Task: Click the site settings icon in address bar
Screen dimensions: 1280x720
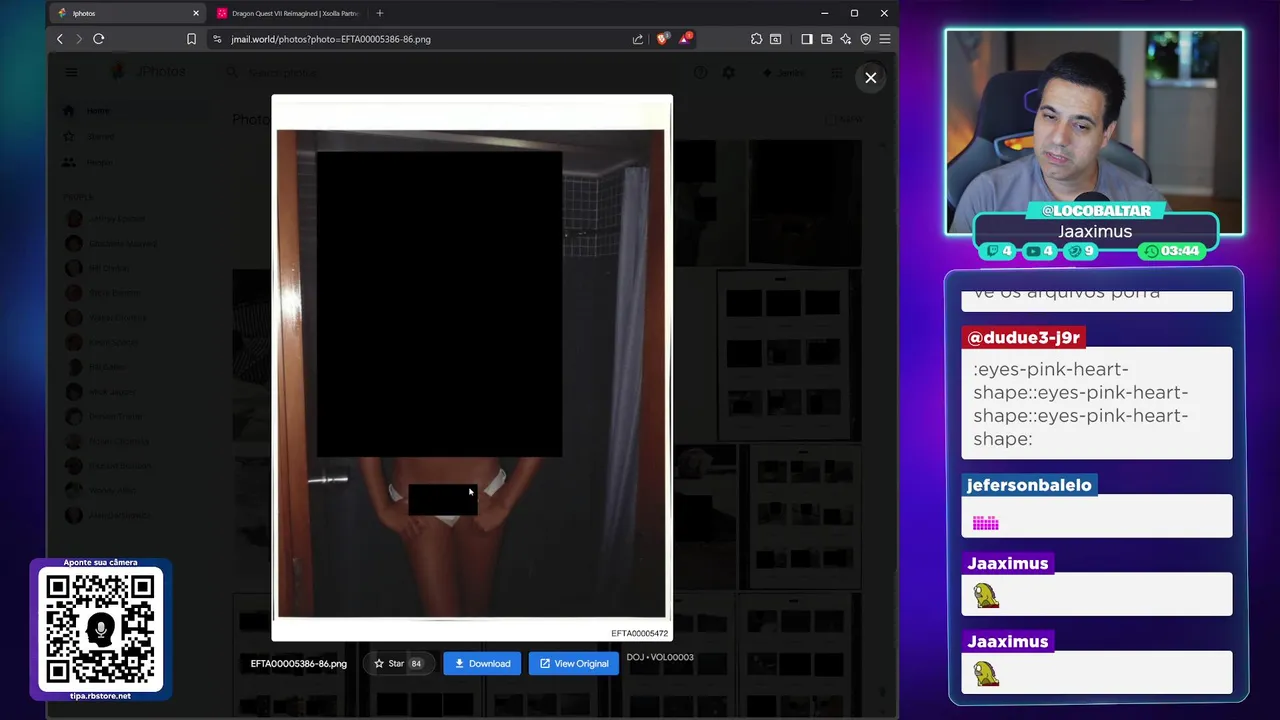Action: coord(217,39)
